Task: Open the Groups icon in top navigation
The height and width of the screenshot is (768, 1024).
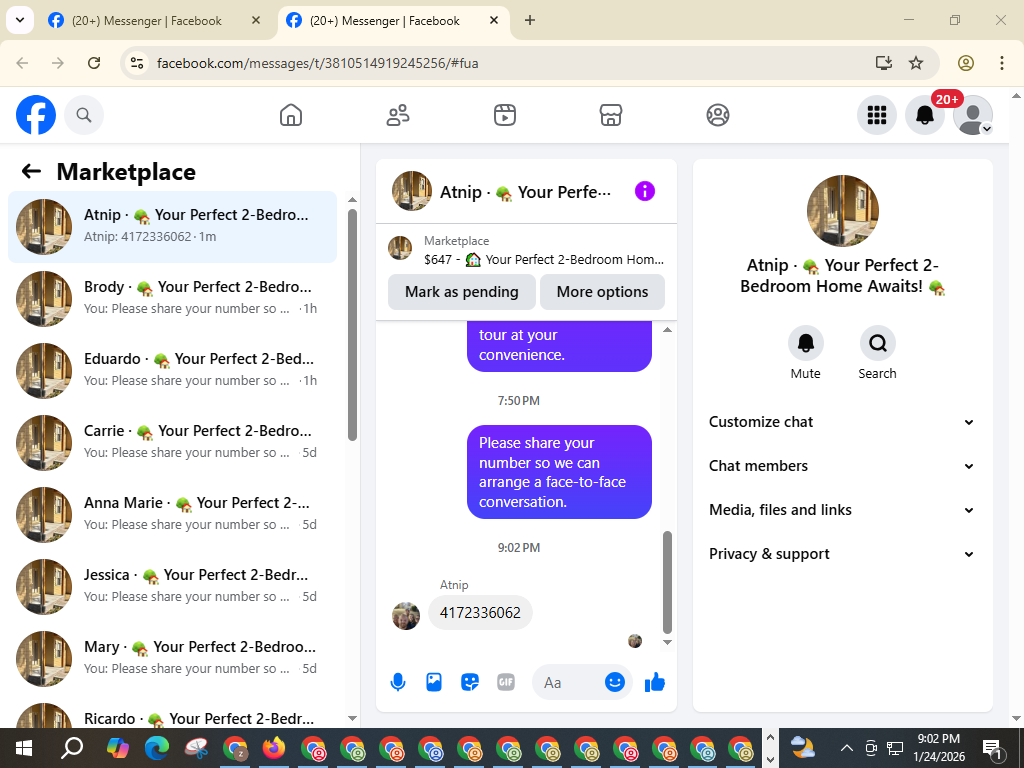Action: 718,115
